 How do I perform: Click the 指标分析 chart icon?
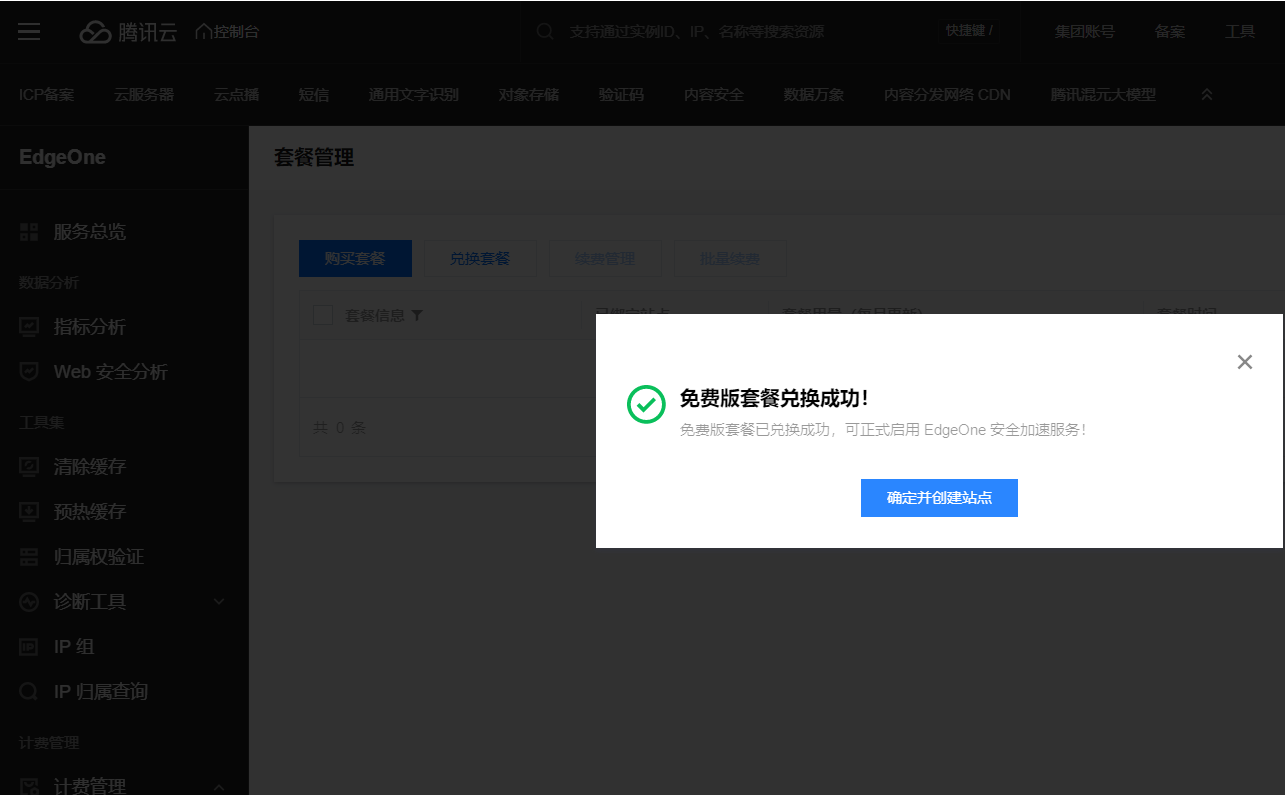[29, 327]
